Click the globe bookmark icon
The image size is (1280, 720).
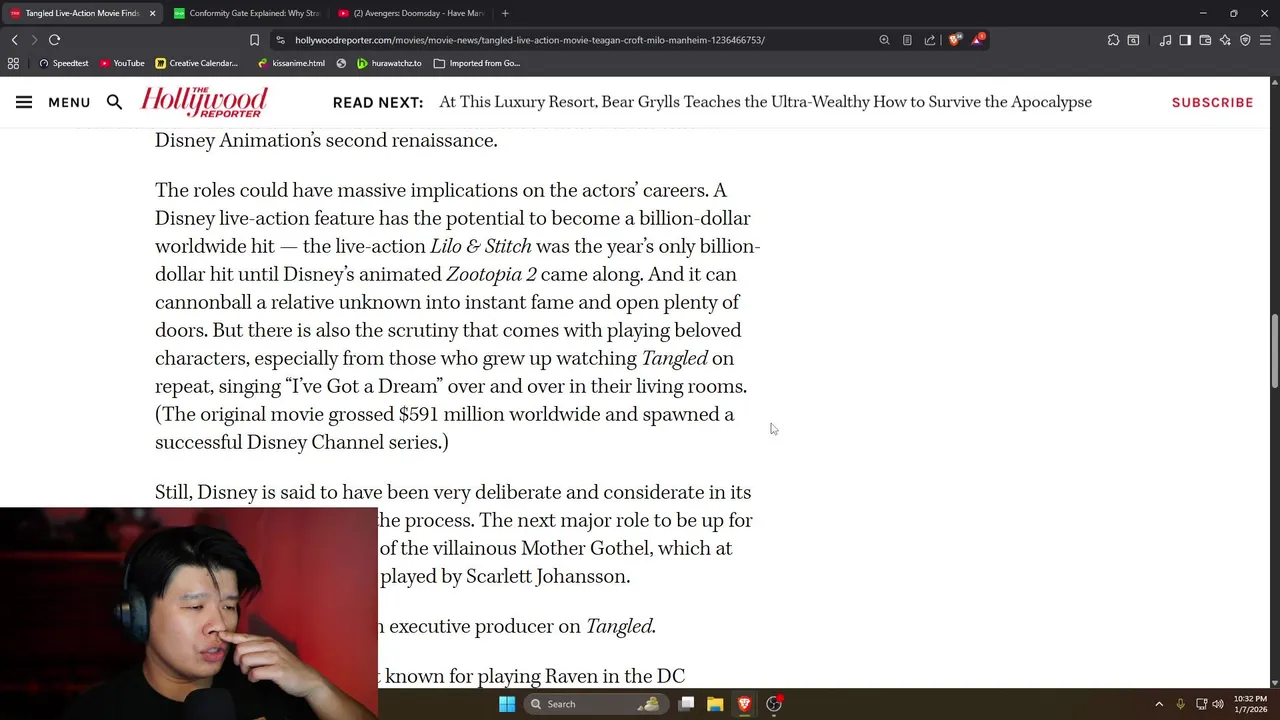point(341,63)
